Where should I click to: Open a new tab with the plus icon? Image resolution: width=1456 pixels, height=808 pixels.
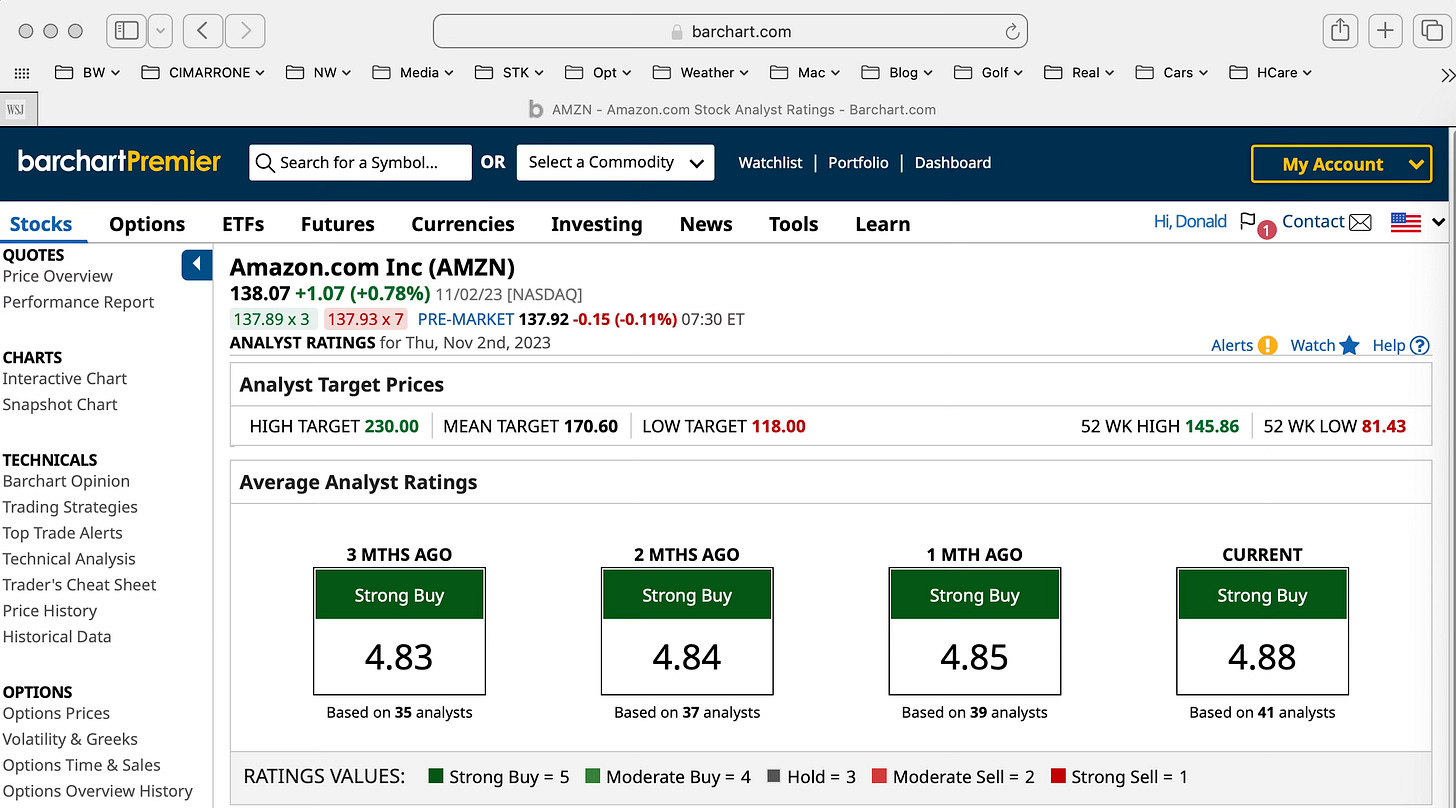tap(1384, 31)
